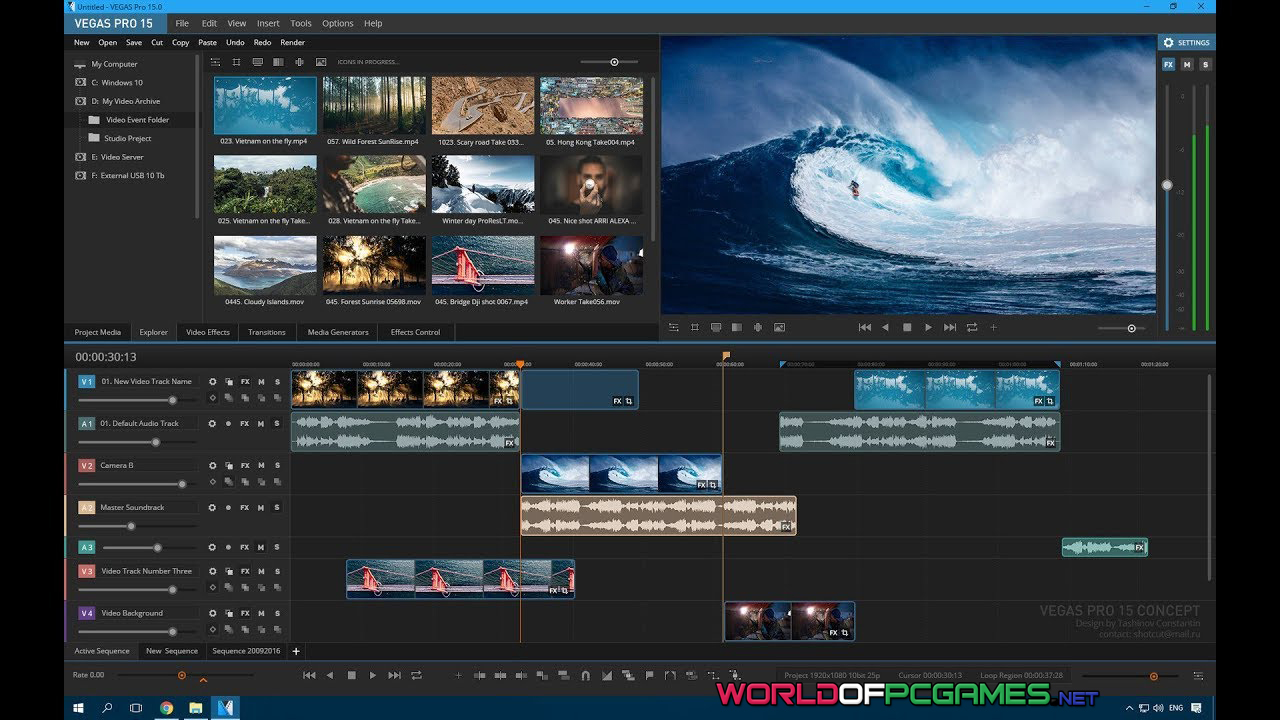
Task: Open the Insert menu
Action: click(x=268, y=23)
